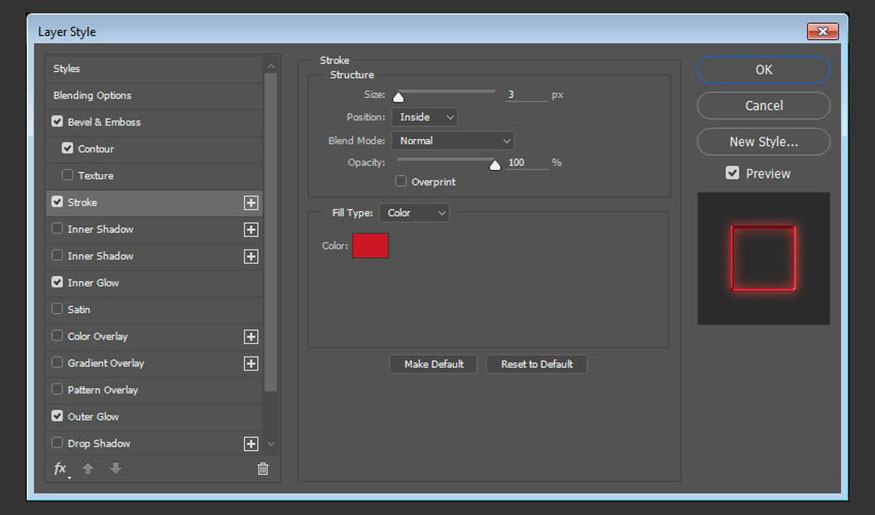Image resolution: width=875 pixels, height=515 pixels.
Task: Select the Bevel & Emboss row label
Action: [x=104, y=122]
